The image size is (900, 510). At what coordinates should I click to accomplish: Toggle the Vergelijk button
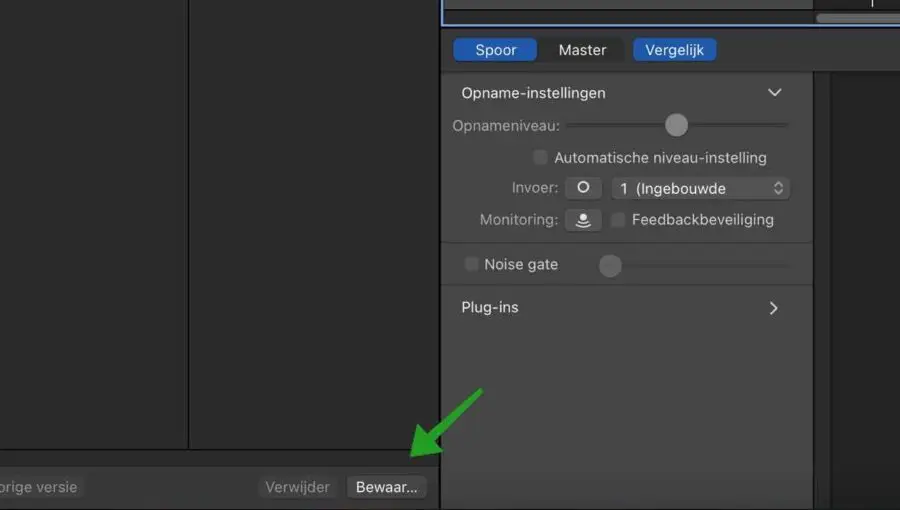674,50
